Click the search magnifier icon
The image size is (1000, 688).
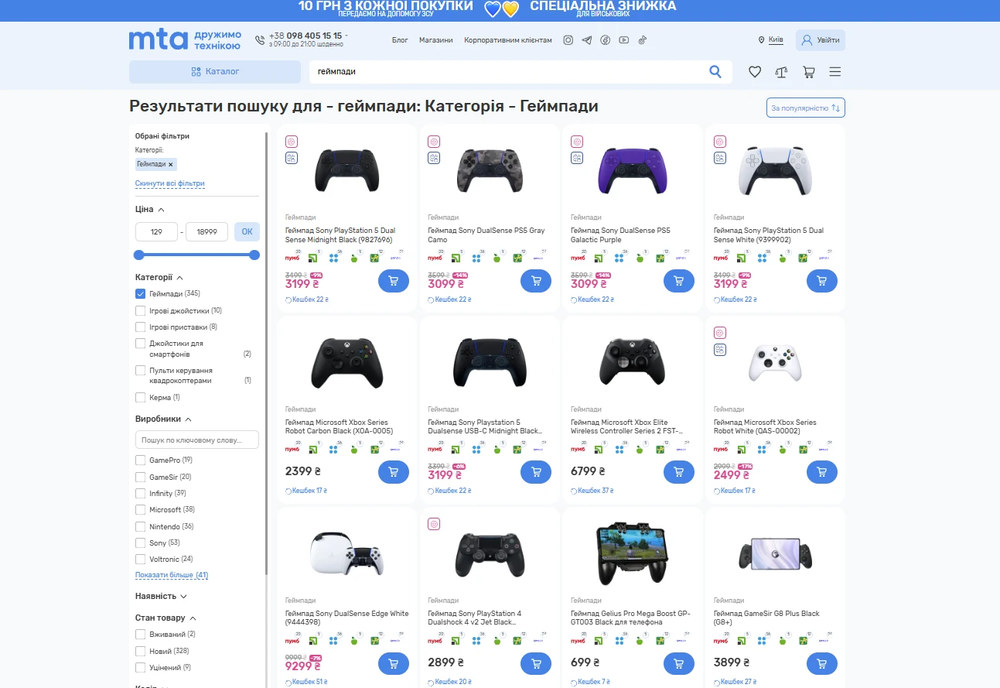(715, 72)
